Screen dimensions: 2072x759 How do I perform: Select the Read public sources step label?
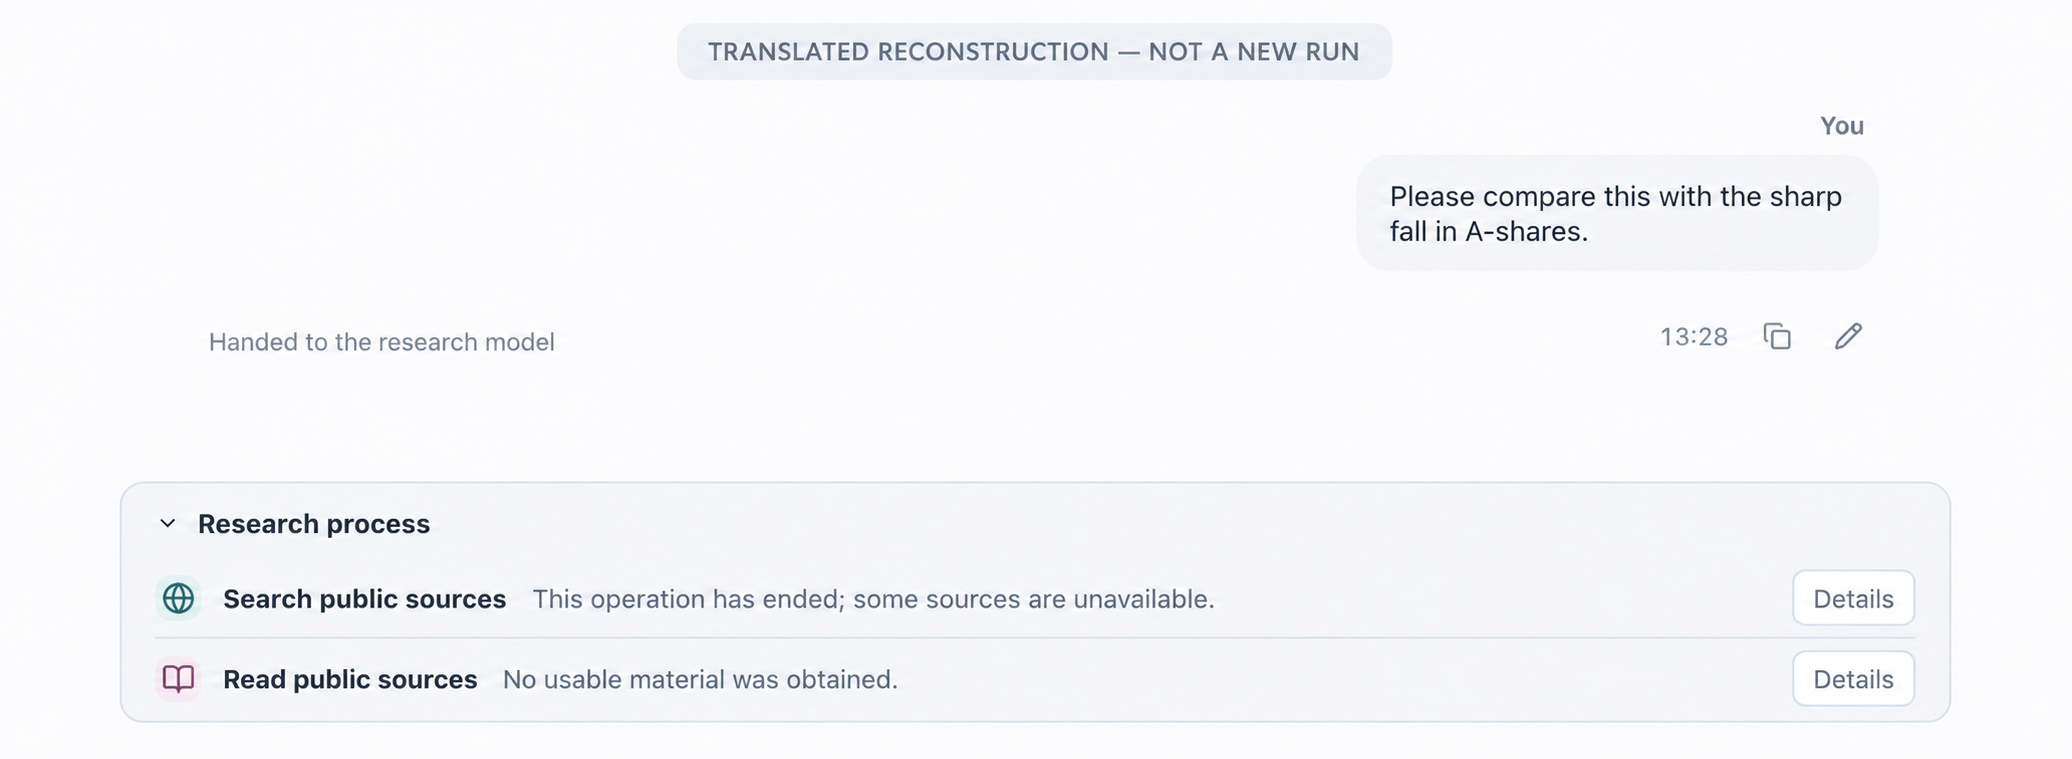350,679
